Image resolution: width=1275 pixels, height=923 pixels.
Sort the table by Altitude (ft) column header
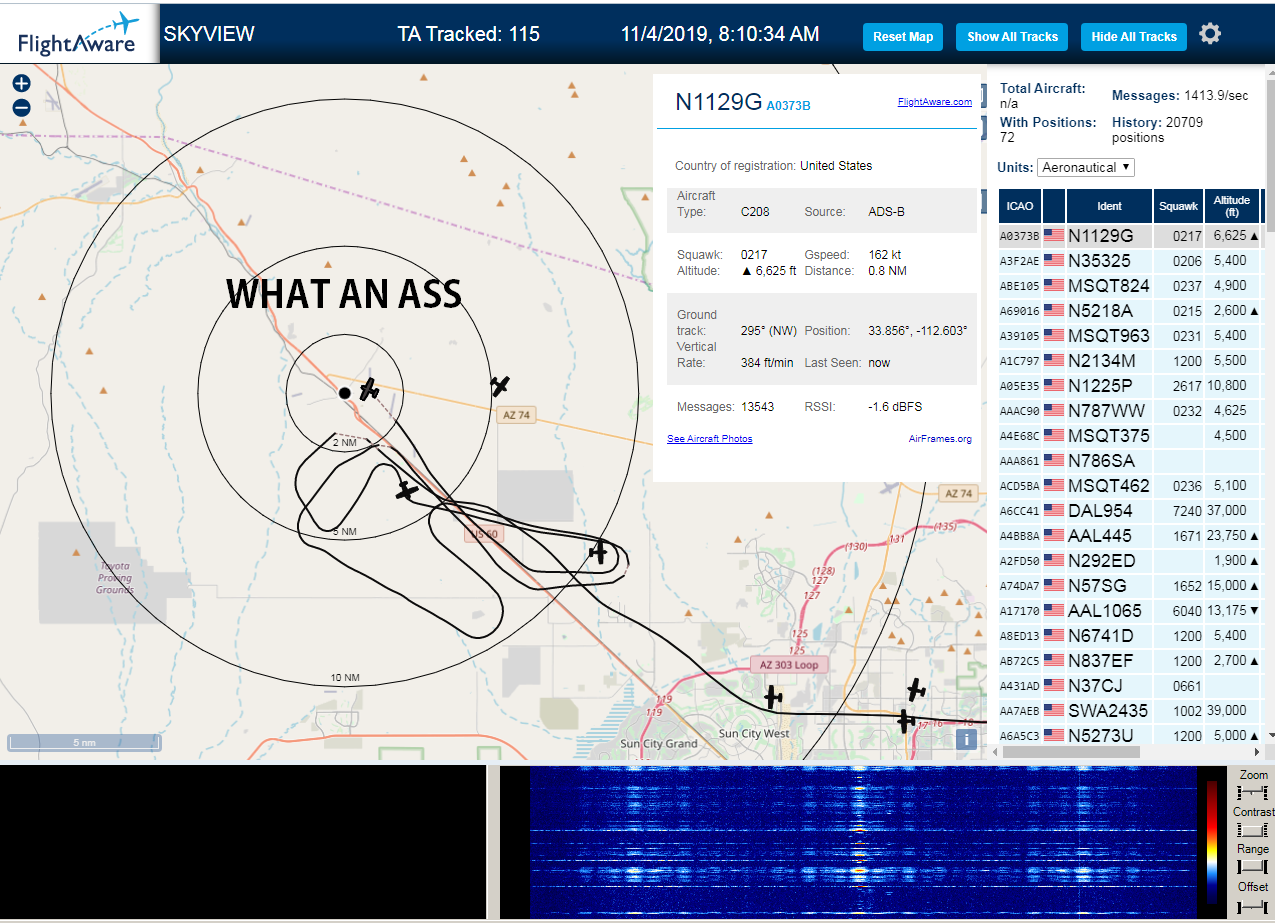coord(1232,206)
